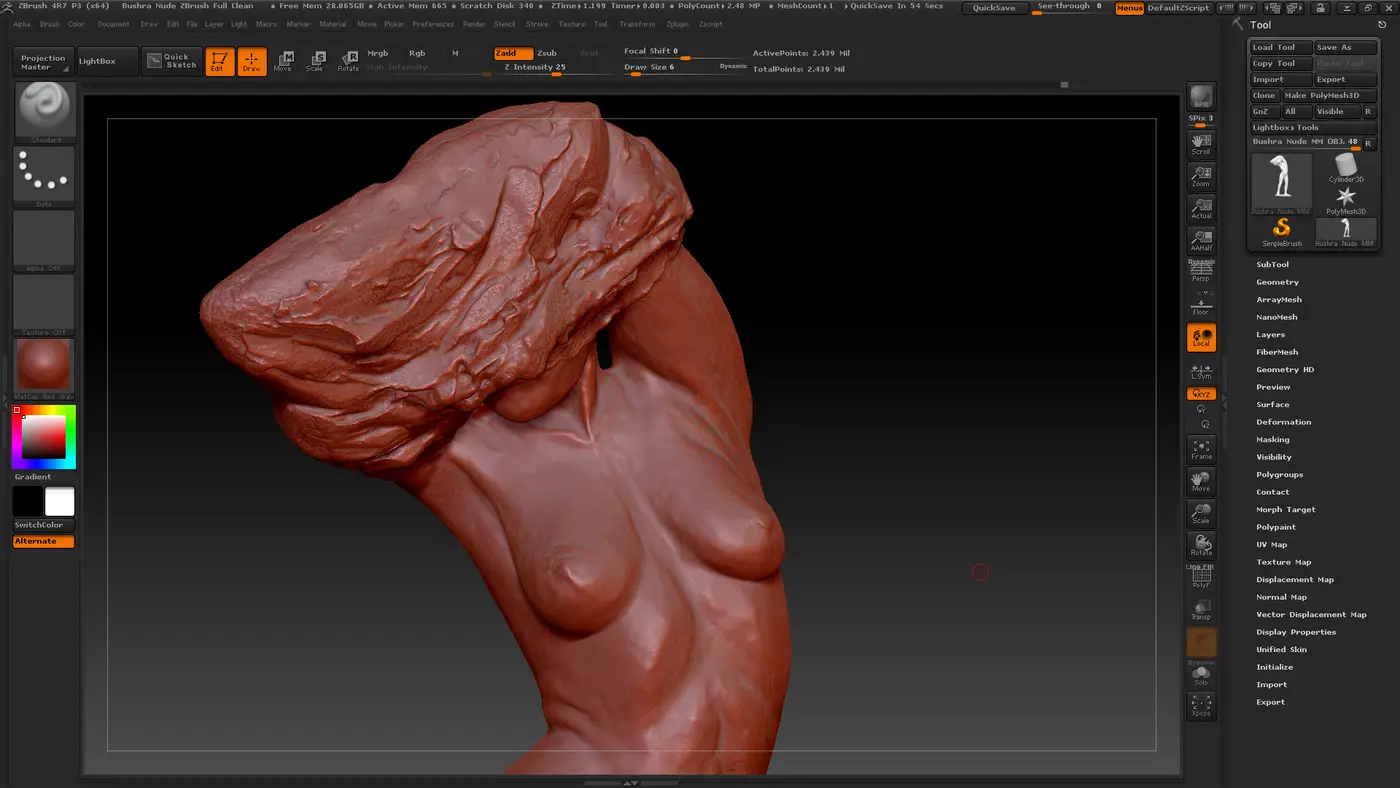Click the AAHalf icon
Screen dimensions: 1400x788
(x=1201, y=241)
